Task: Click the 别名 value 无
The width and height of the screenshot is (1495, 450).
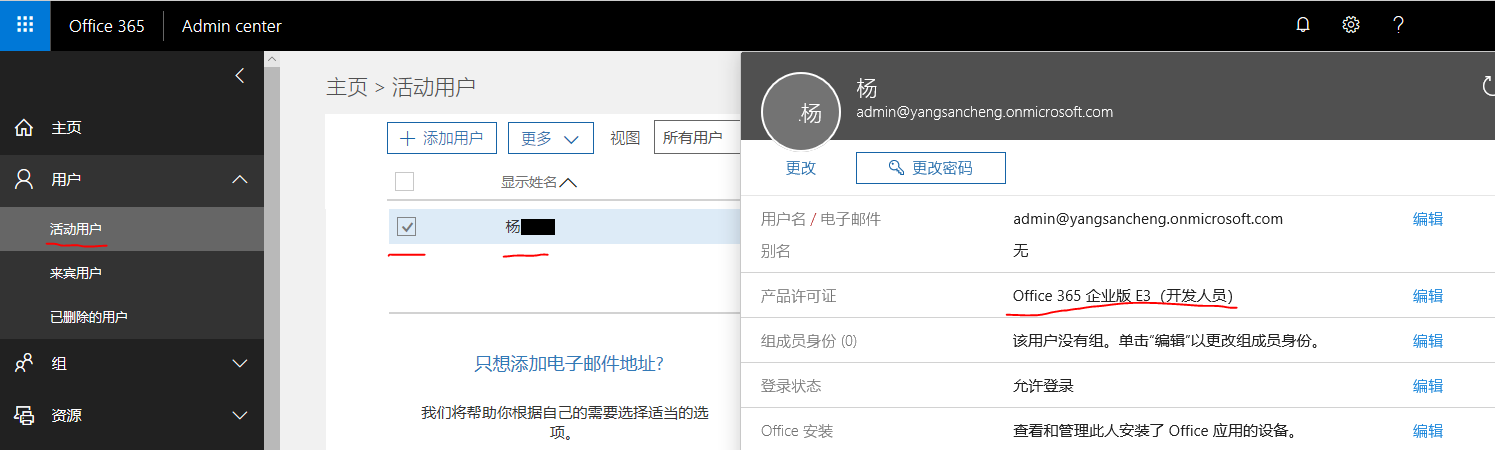Action: (1020, 251)
